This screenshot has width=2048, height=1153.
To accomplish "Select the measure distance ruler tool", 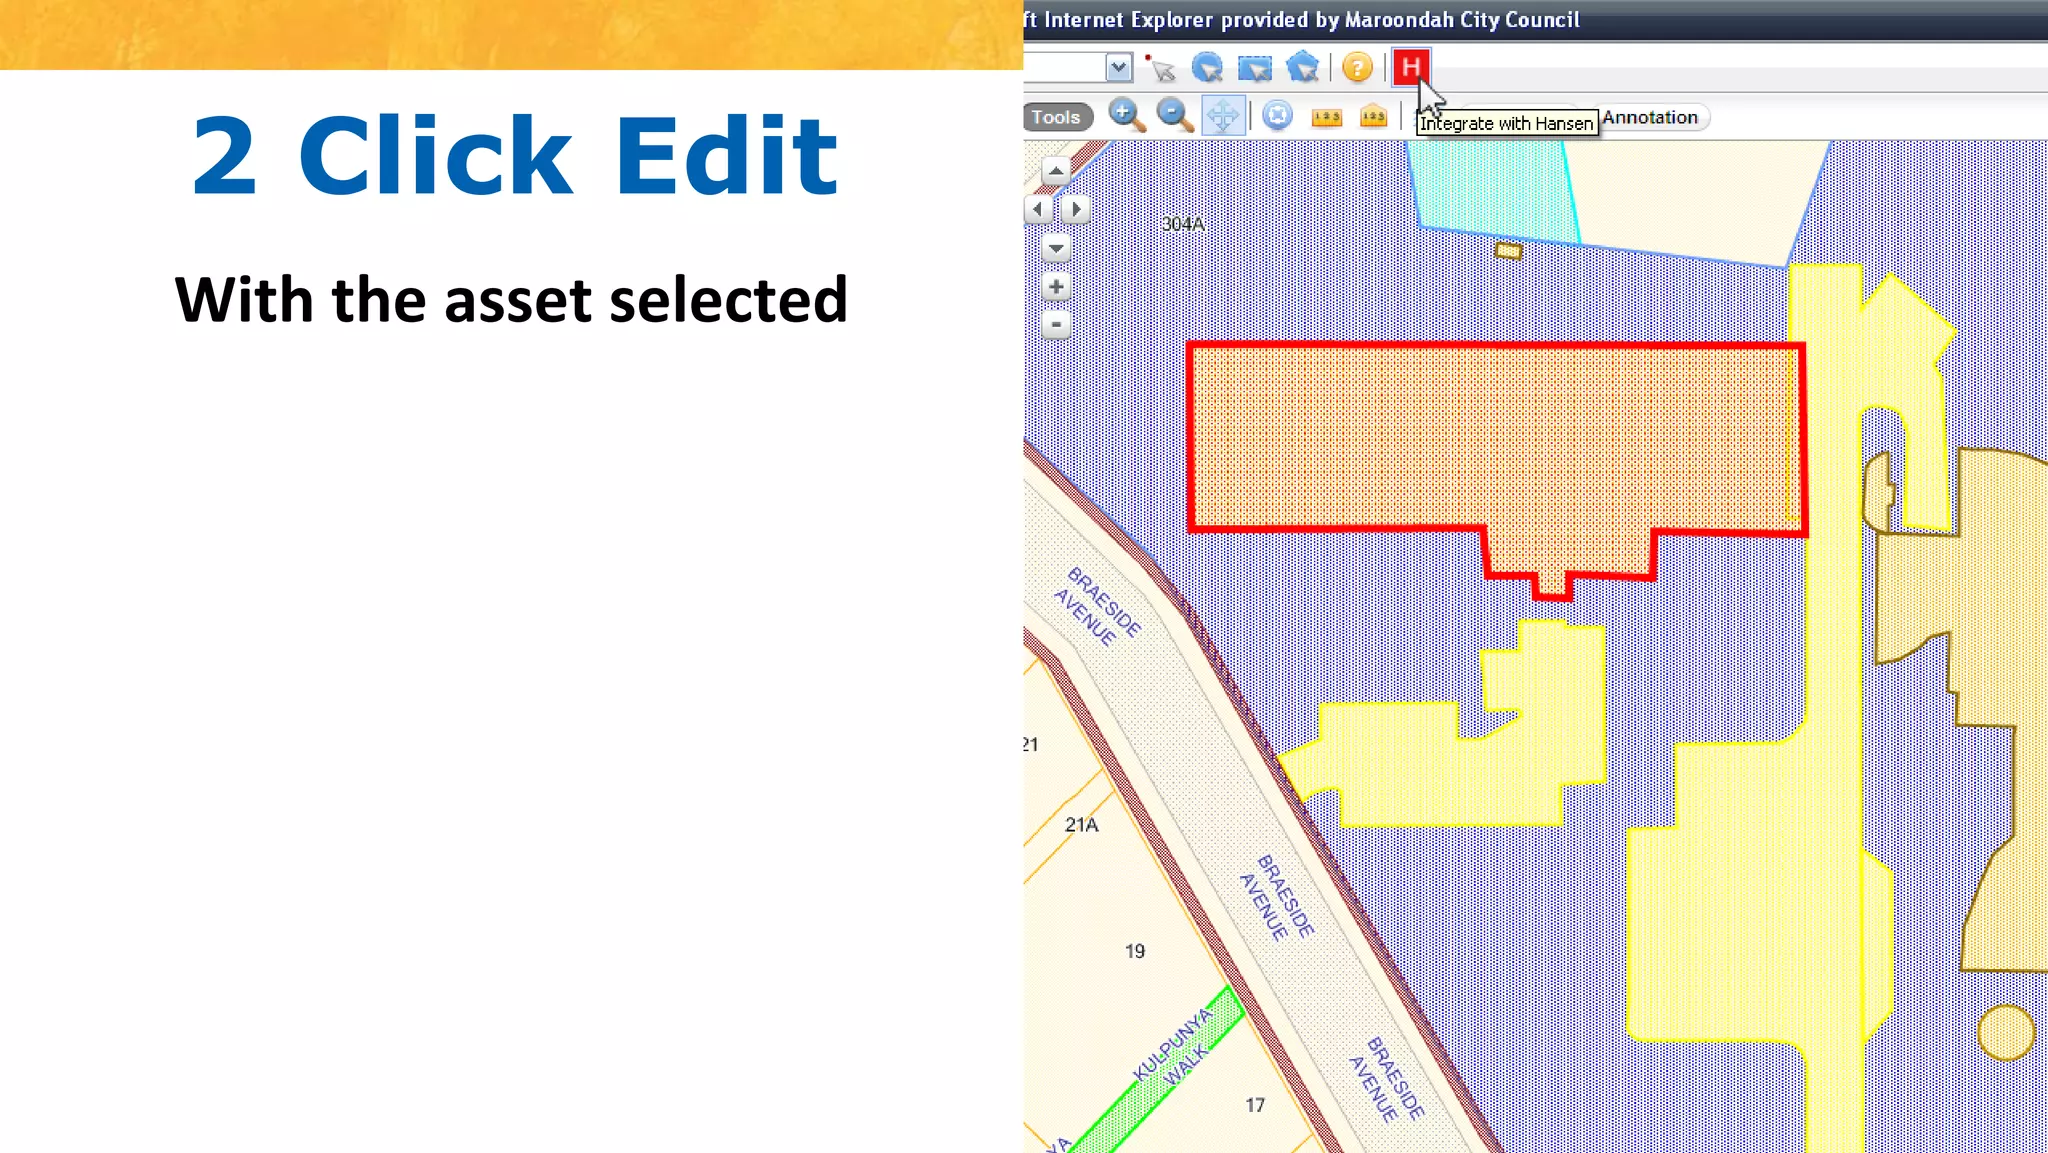I will [1326, 118].
